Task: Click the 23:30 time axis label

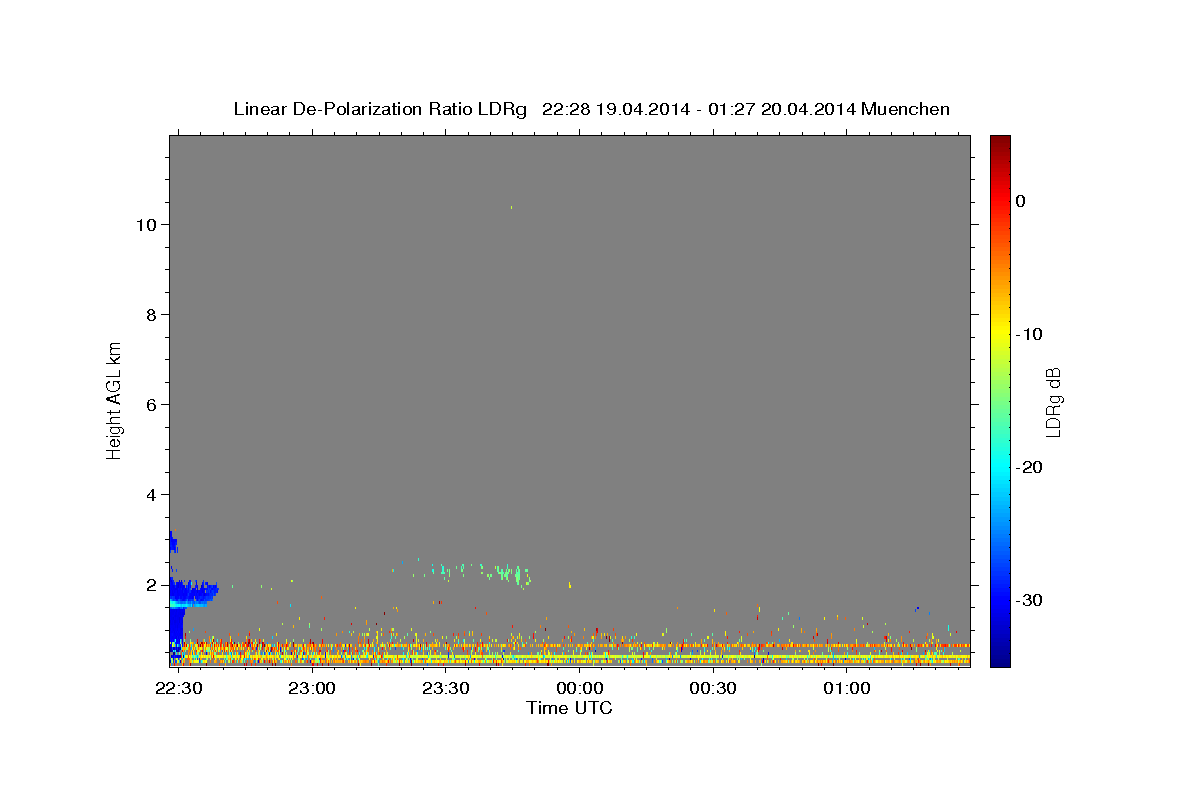Action: pos(446,688)
